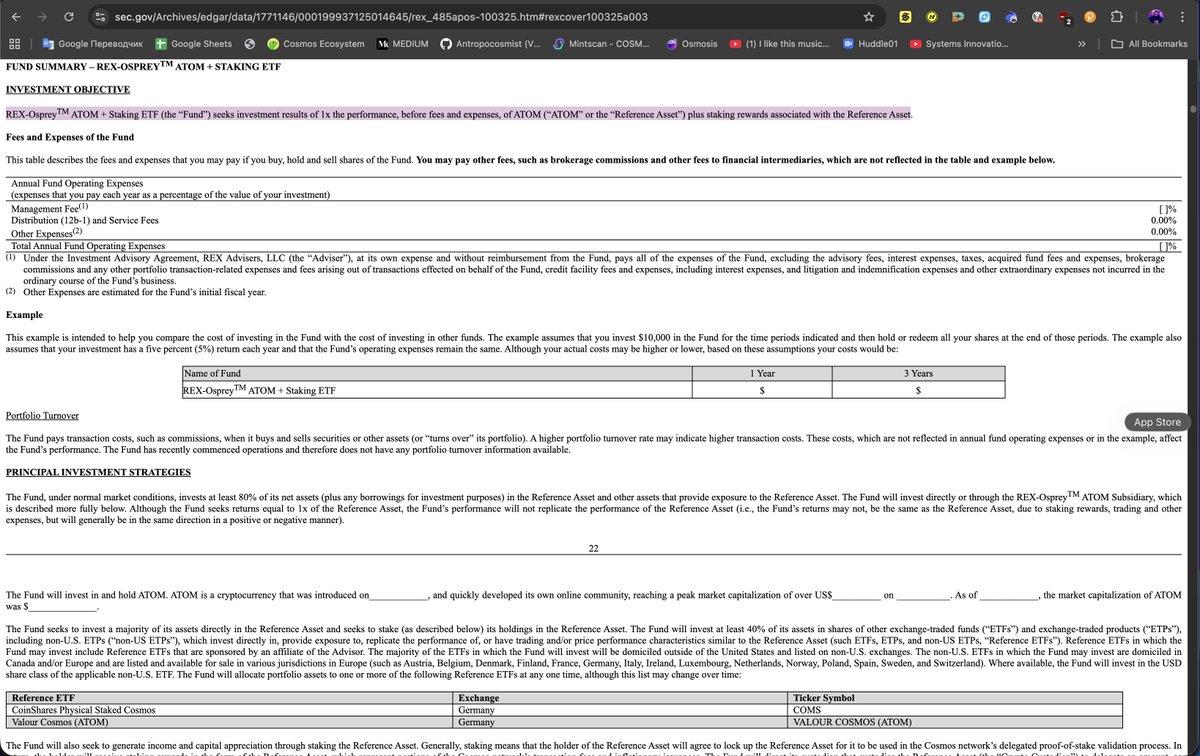Image resolution: width=1200 pixels, height=756 pixels.
Task: Open the MEDIUM bookmark
Action: [401, 44]
